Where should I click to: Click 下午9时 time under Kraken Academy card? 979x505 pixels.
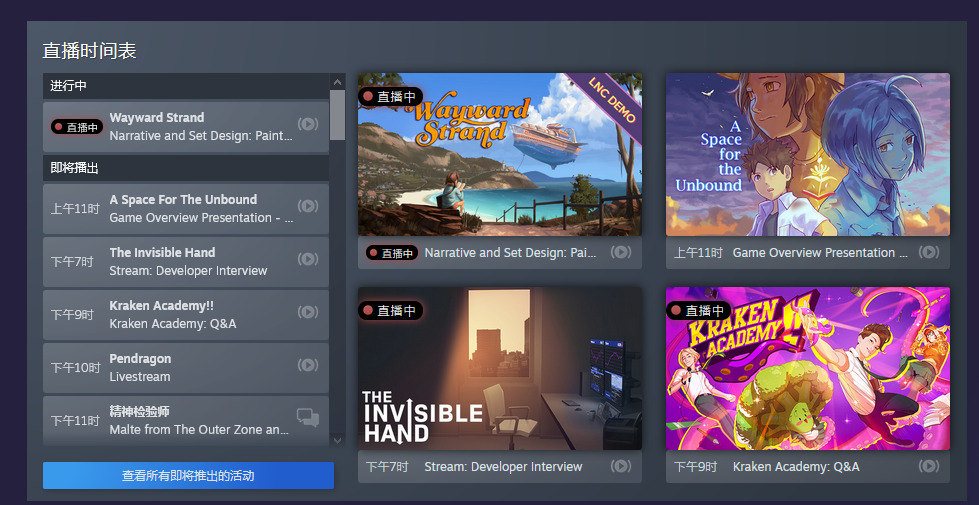click(696, 467)
